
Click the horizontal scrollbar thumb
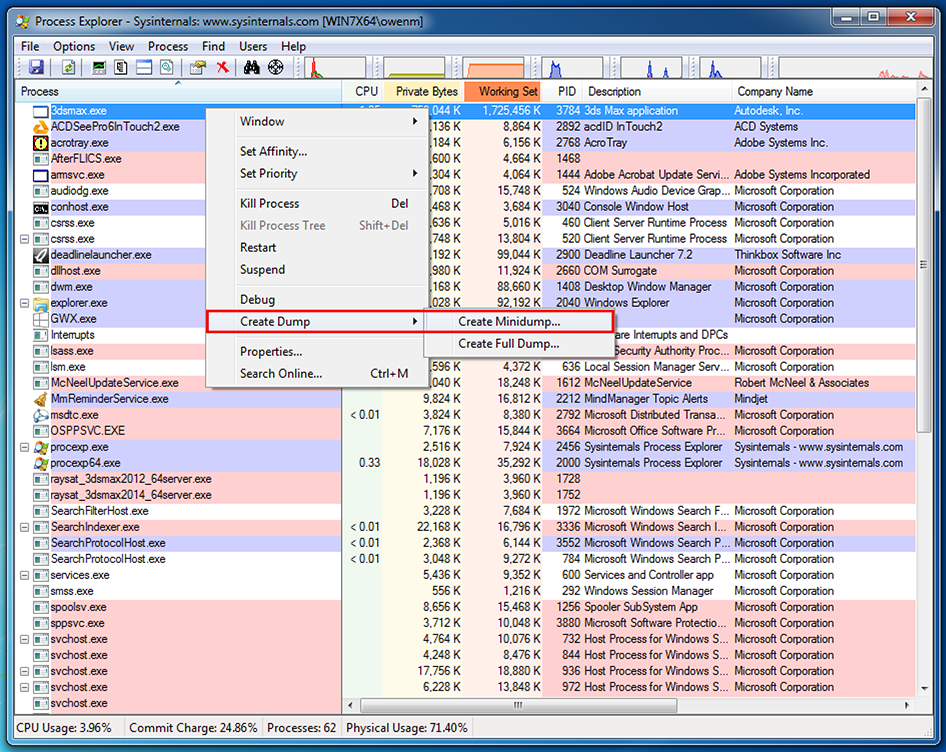518,705
